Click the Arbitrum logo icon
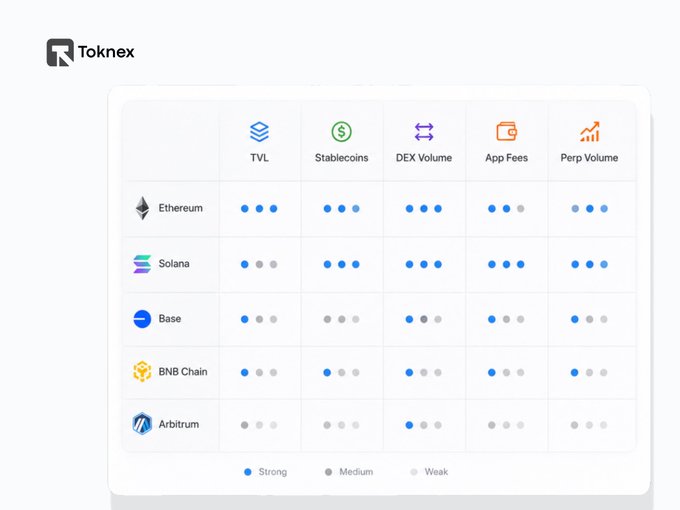 [142, 424]
